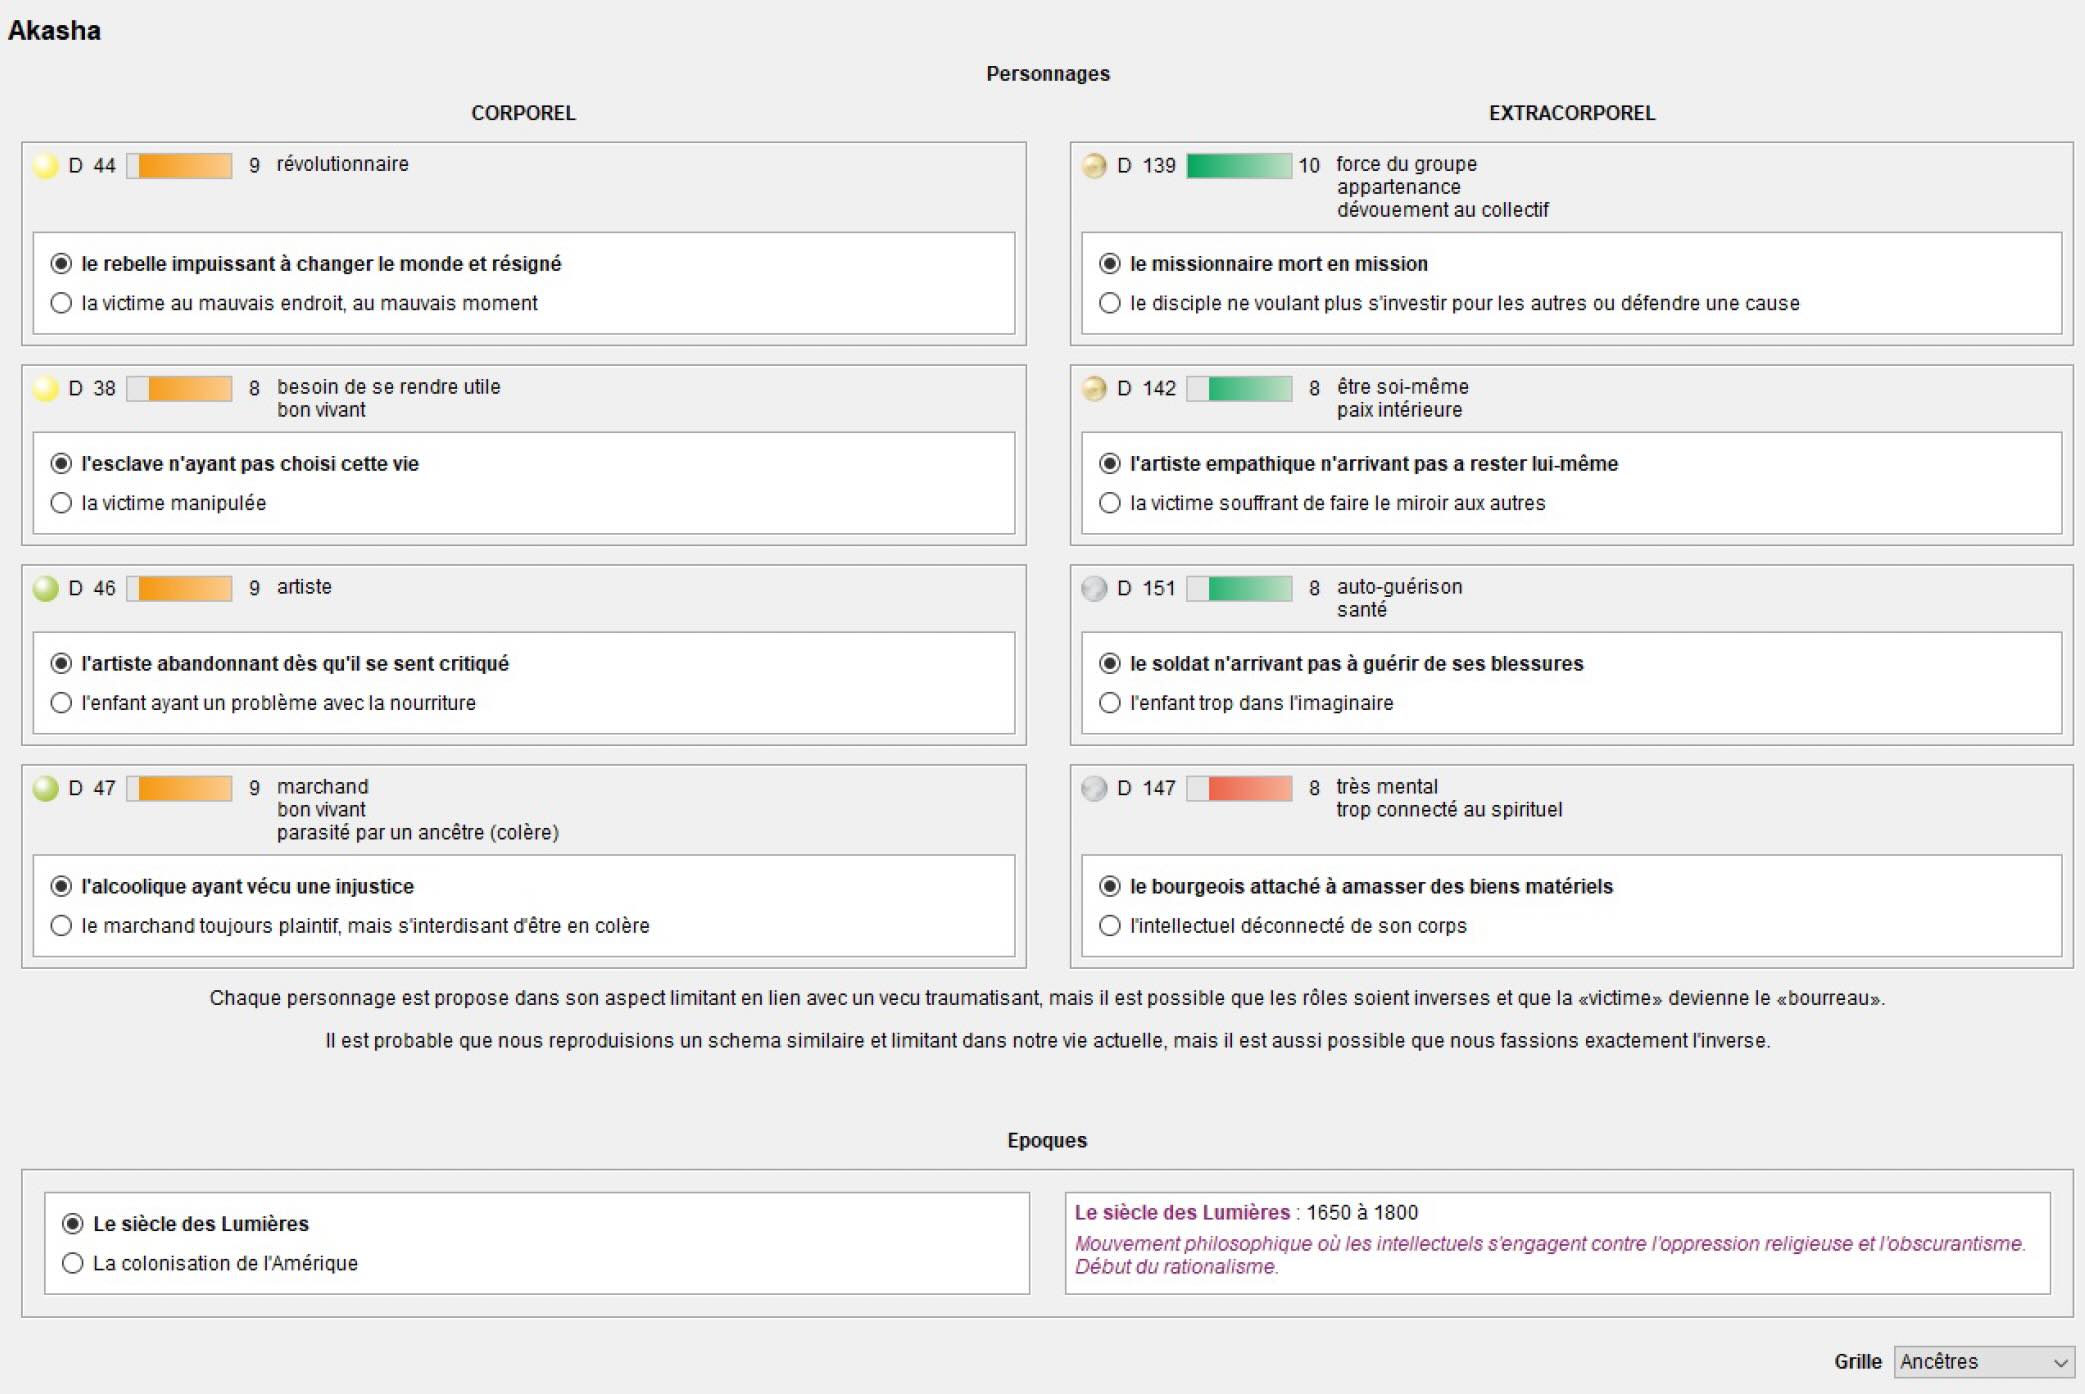Pick 'l'intellectuel déconnecté de son corps' option
Screen dimensions: 2085x1394
coord(1109,926)
